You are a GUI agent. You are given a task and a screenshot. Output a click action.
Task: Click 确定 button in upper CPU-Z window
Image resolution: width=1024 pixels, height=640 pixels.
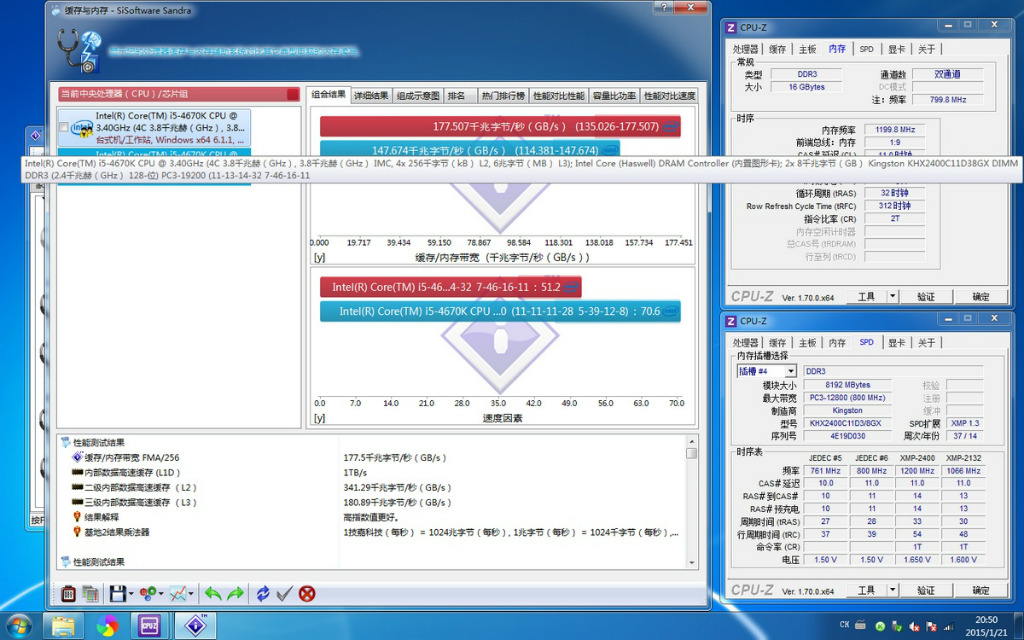(x=980, y=296)
